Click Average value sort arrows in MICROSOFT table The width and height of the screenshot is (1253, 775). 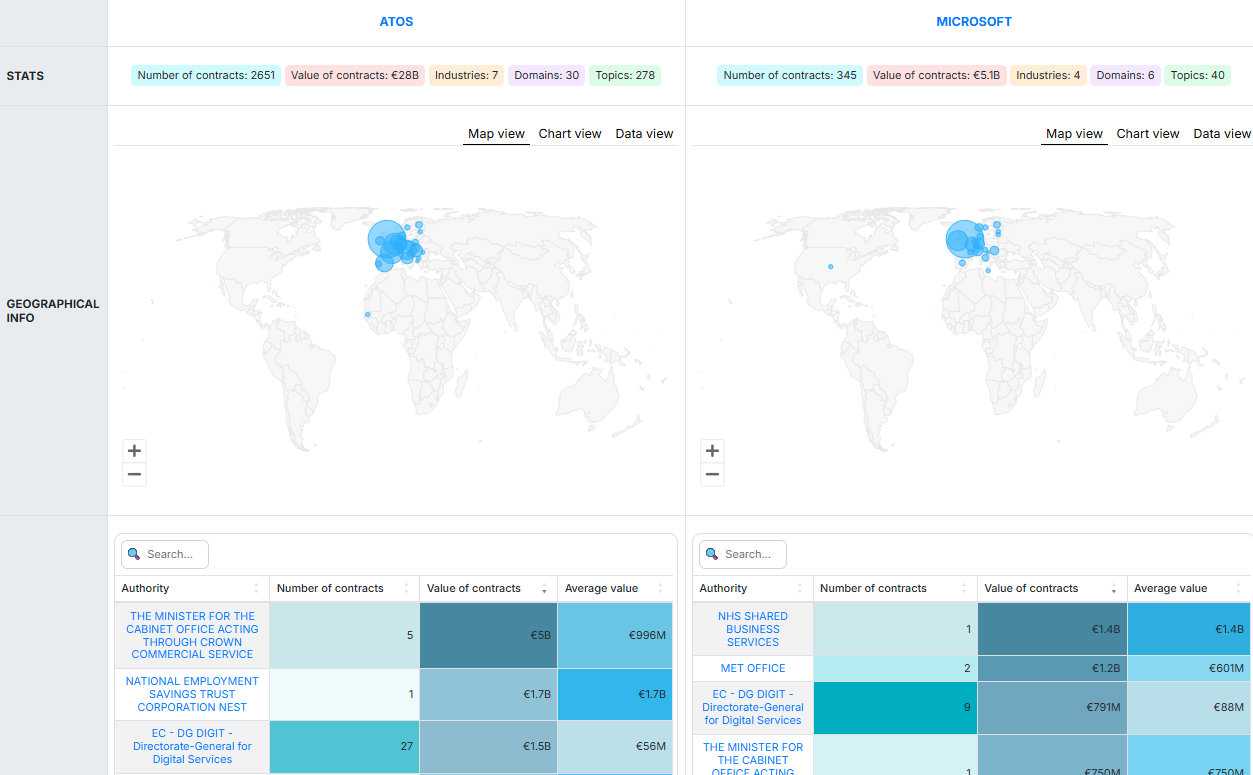tap(1240, 589)
